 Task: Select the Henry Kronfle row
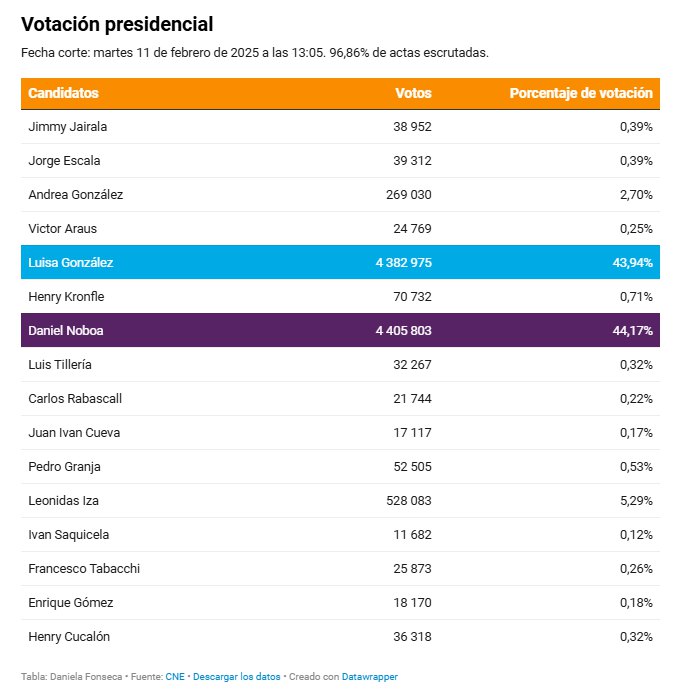[340, 296]
